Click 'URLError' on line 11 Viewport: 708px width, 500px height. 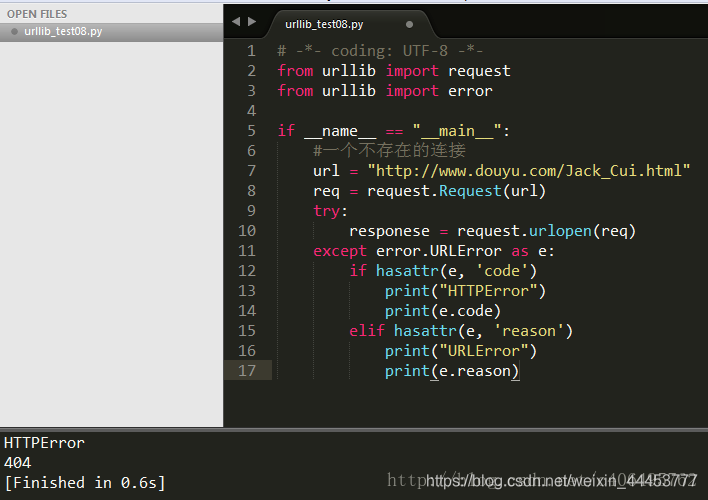[x=466, y=251]
